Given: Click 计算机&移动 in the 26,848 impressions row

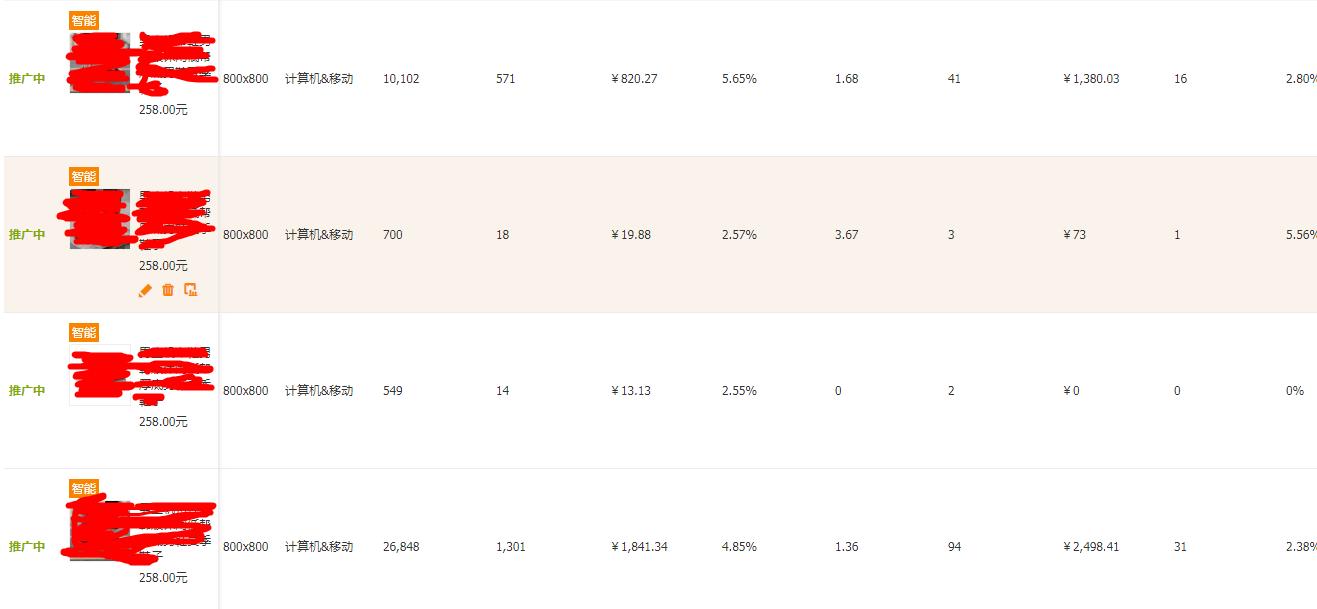Looking at the screenshot, I should point(319,547).
